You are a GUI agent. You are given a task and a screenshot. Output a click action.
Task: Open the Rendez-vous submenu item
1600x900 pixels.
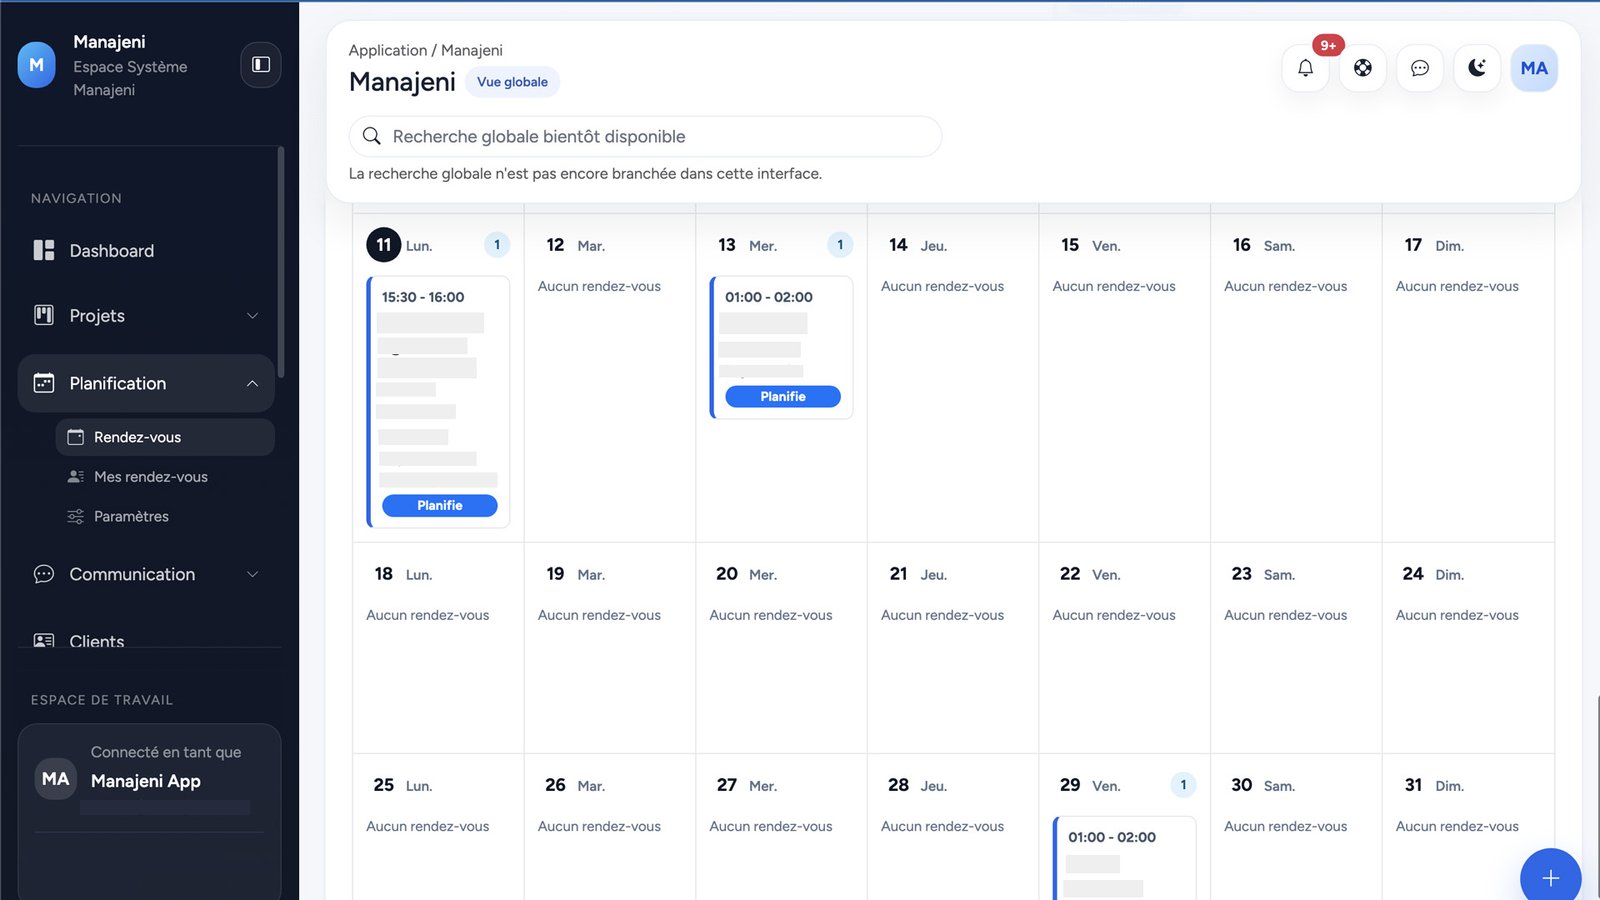point(165,437)
